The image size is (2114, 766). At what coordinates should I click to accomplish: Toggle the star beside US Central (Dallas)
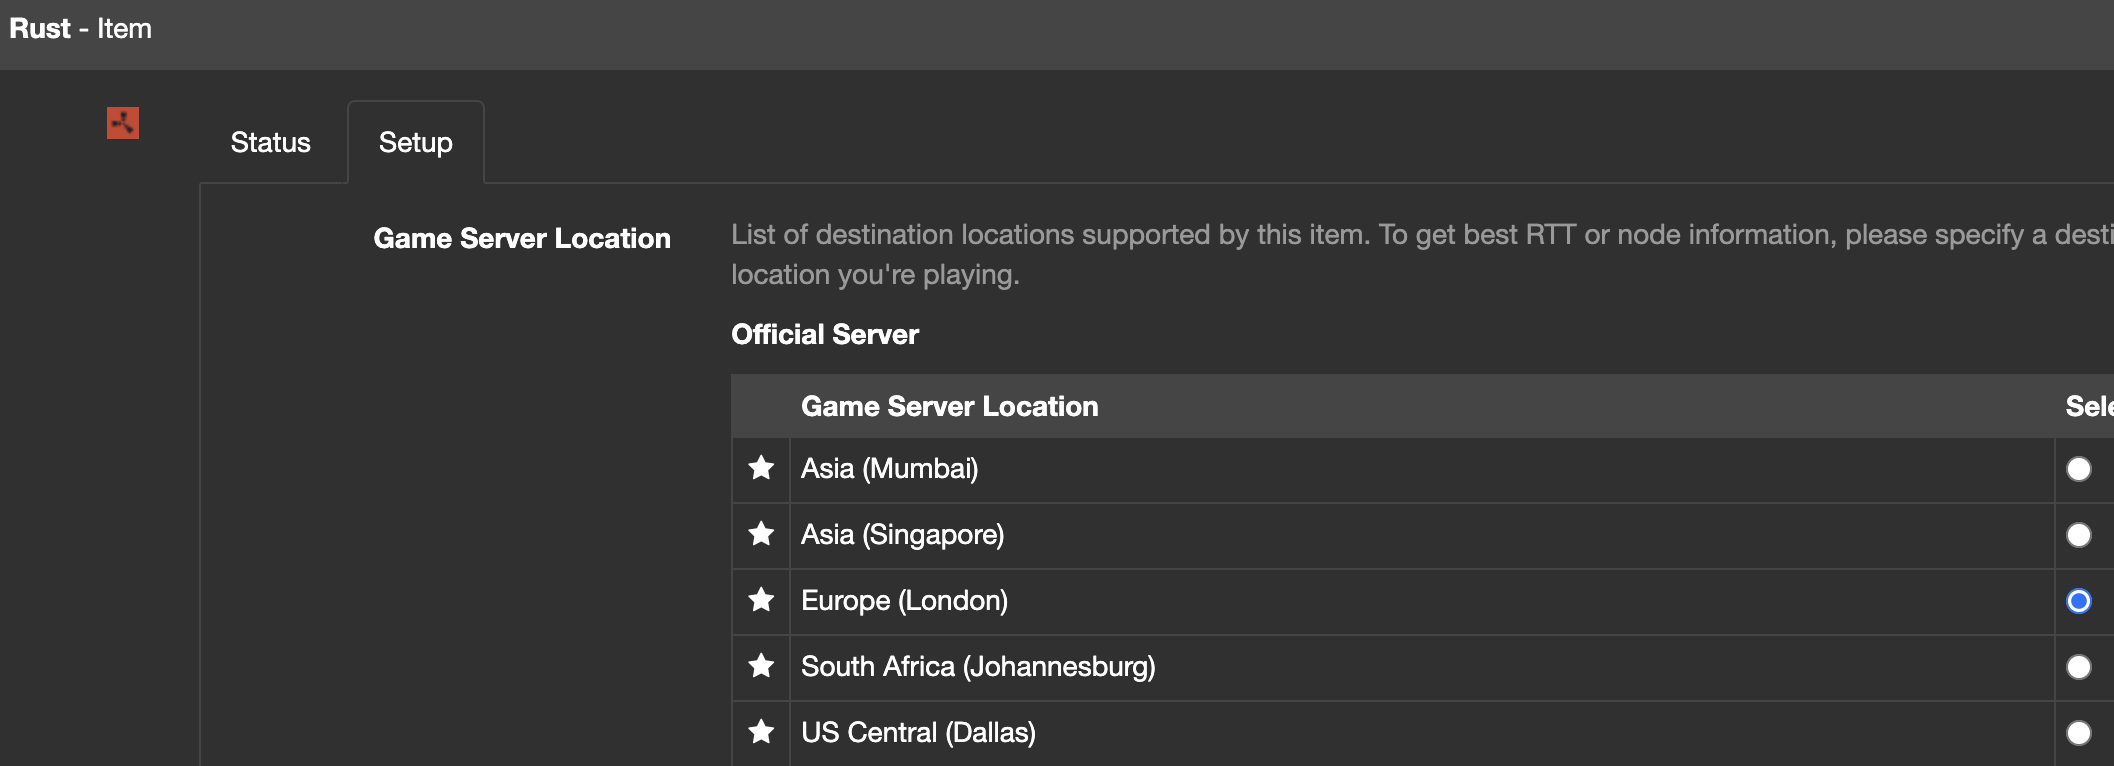pyautogui.click(x=761, y=732)
